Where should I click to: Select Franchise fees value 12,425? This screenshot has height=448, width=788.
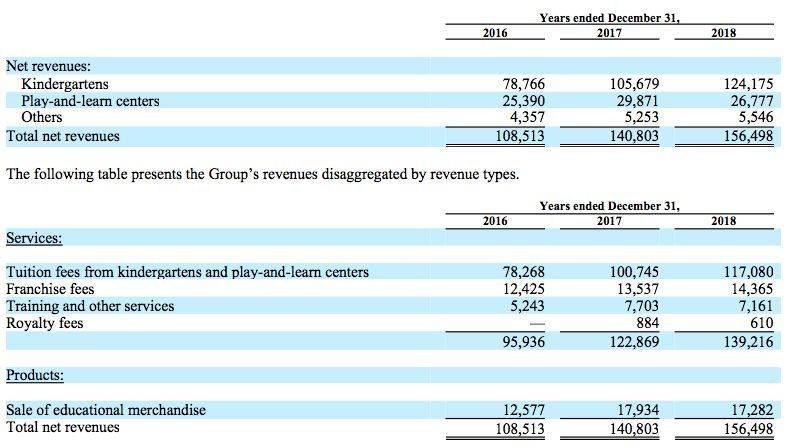(524, 289)
